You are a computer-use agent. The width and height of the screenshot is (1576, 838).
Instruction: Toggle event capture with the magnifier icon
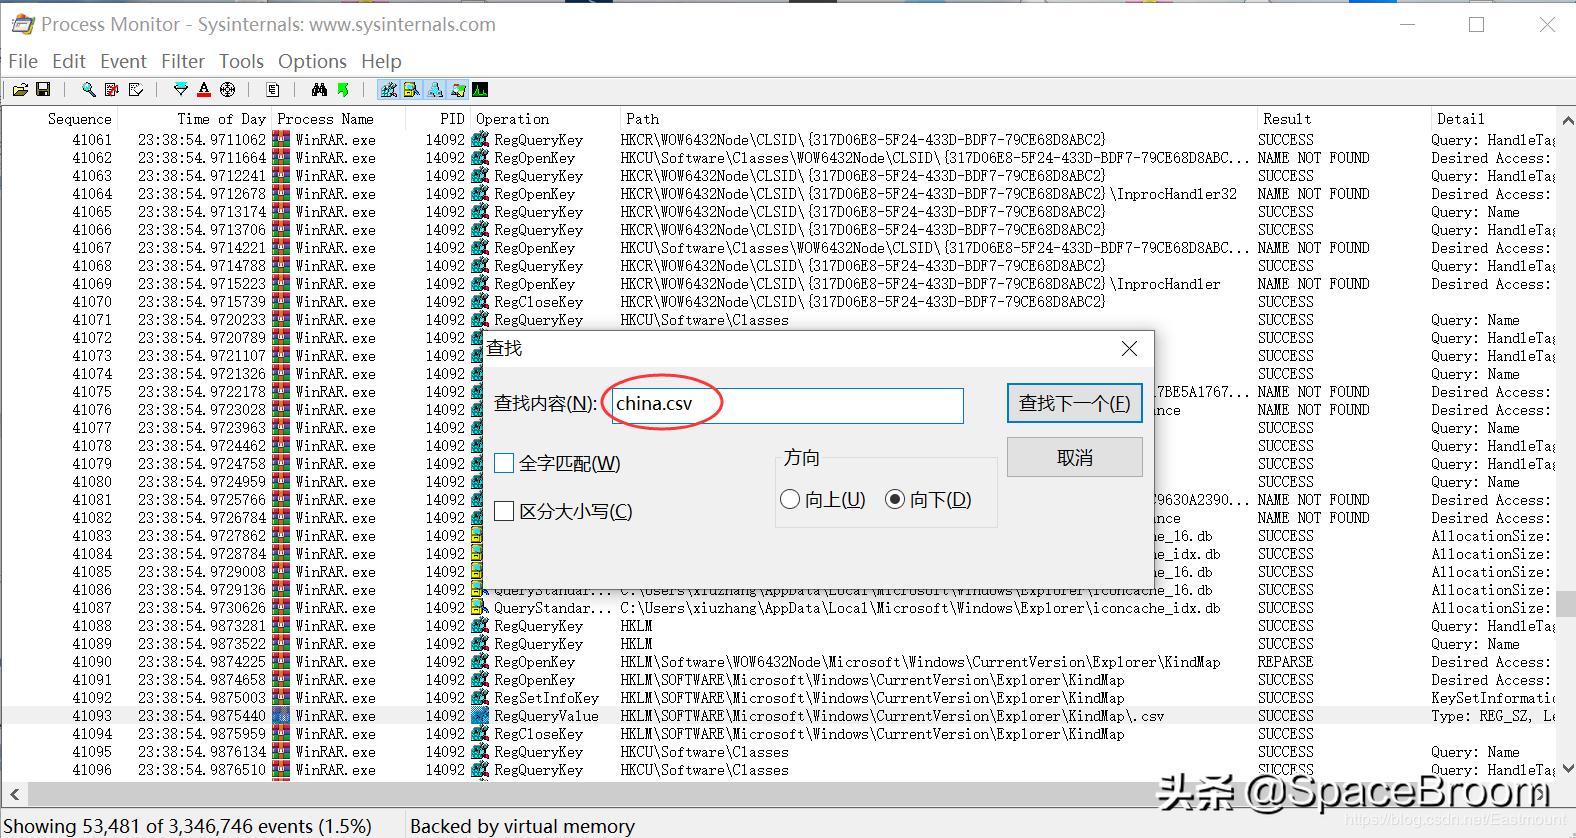[89, 90]
